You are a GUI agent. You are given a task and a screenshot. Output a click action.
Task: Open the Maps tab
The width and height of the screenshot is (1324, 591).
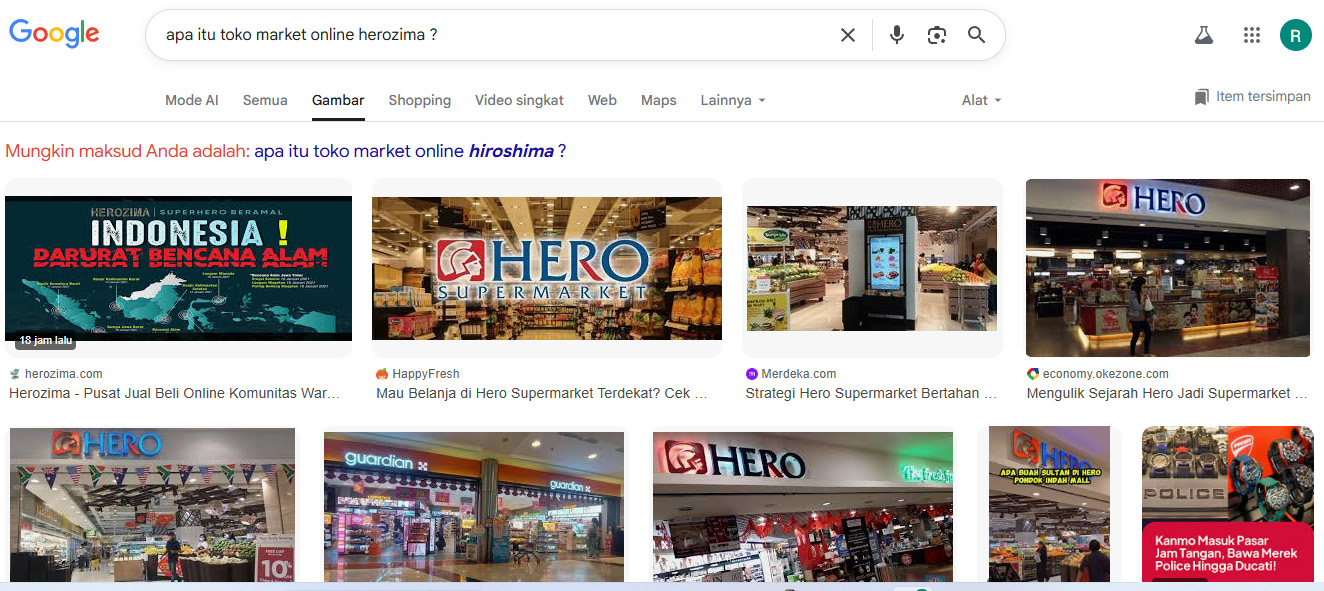pos(659,100)
